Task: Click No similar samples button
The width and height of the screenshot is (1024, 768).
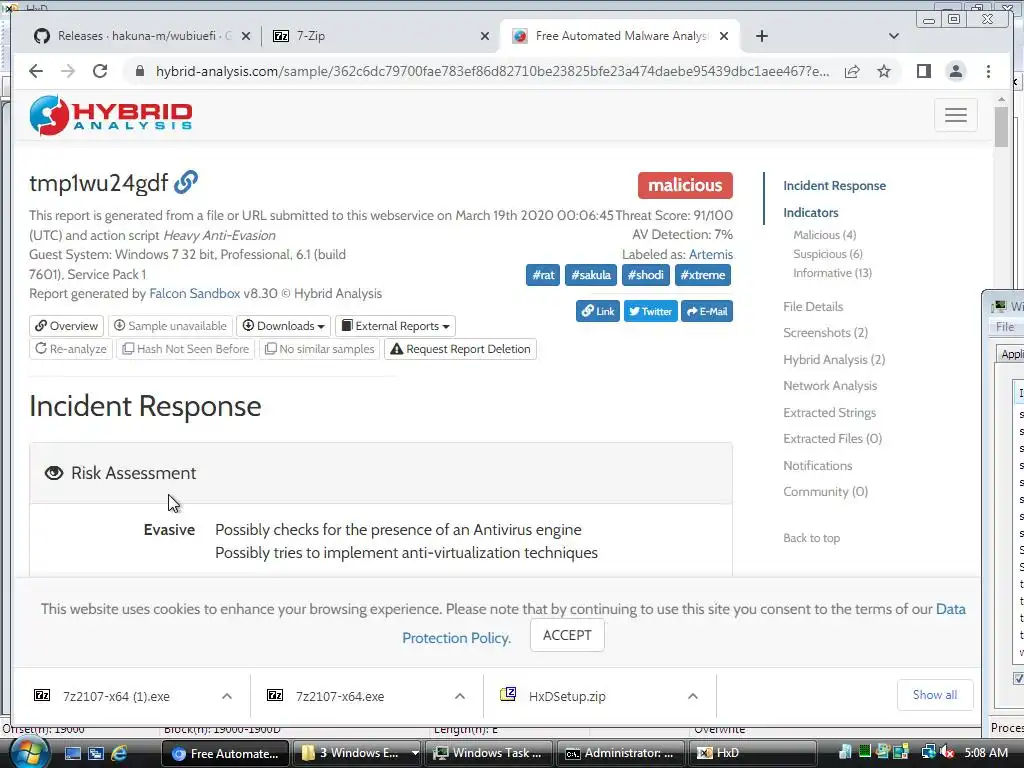Action: point(319,349)
